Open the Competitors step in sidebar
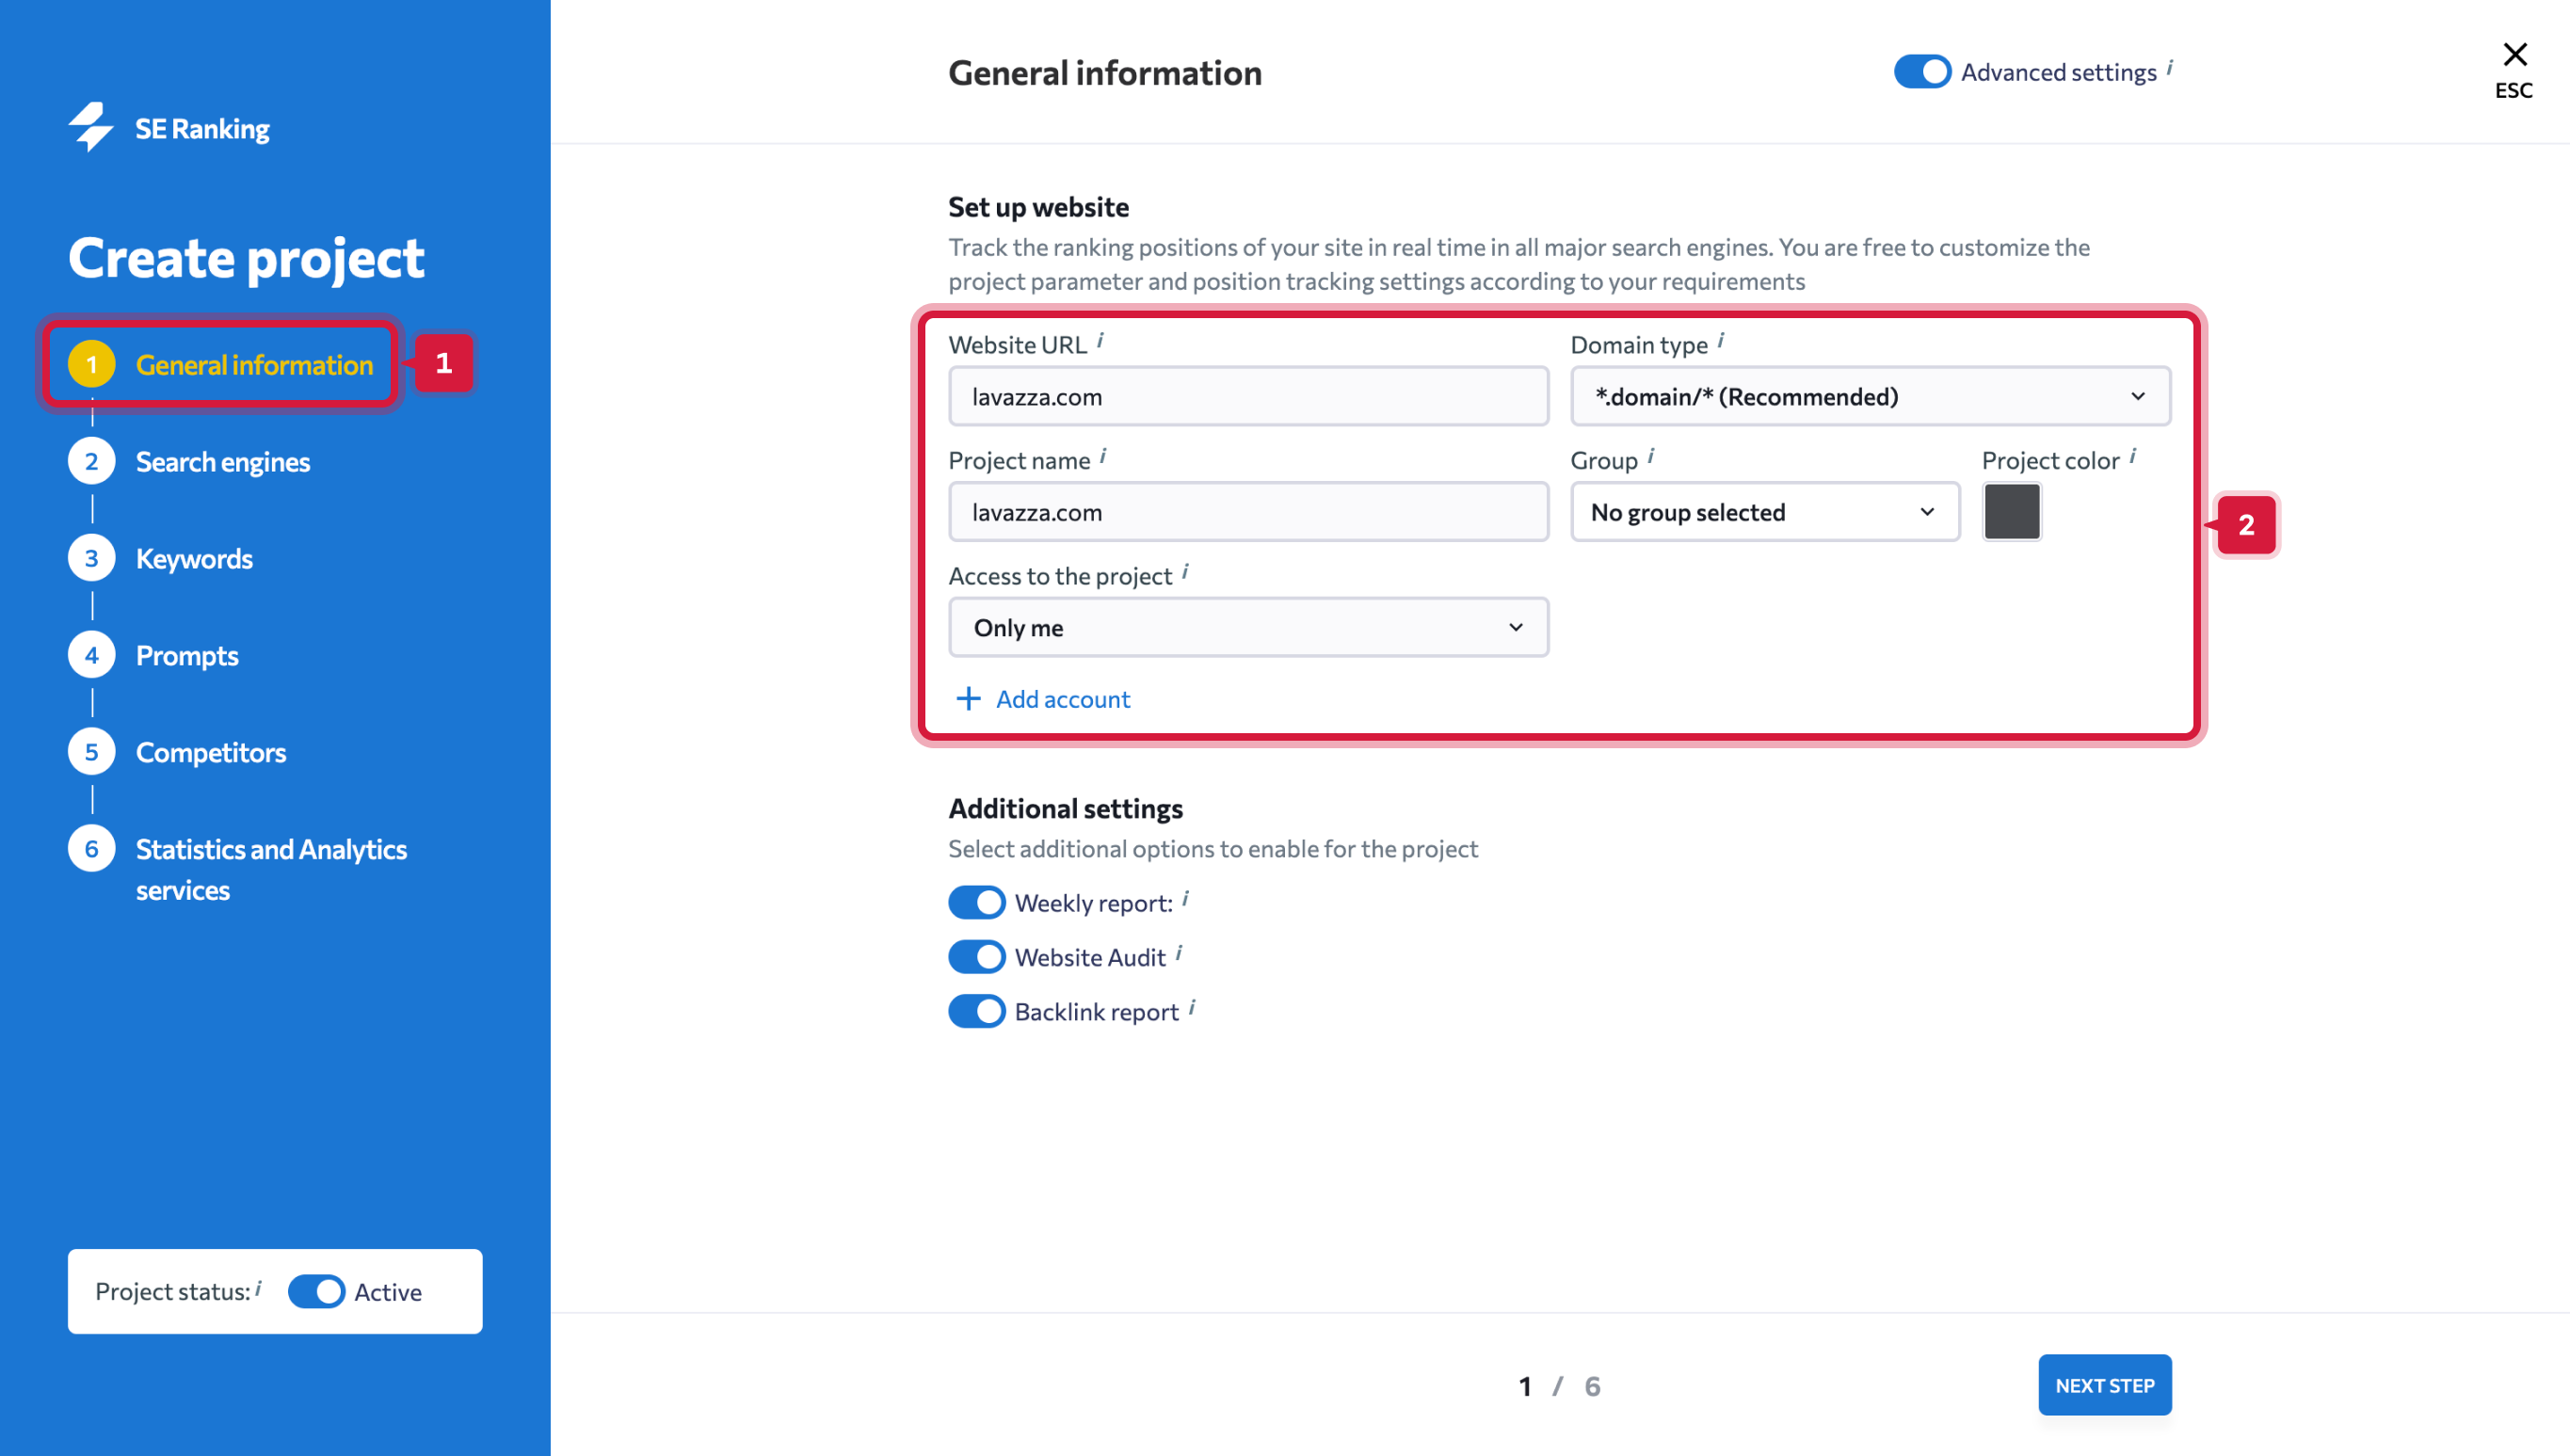The height and width of the screenshot is (1456, 2570). coord(210,752)
